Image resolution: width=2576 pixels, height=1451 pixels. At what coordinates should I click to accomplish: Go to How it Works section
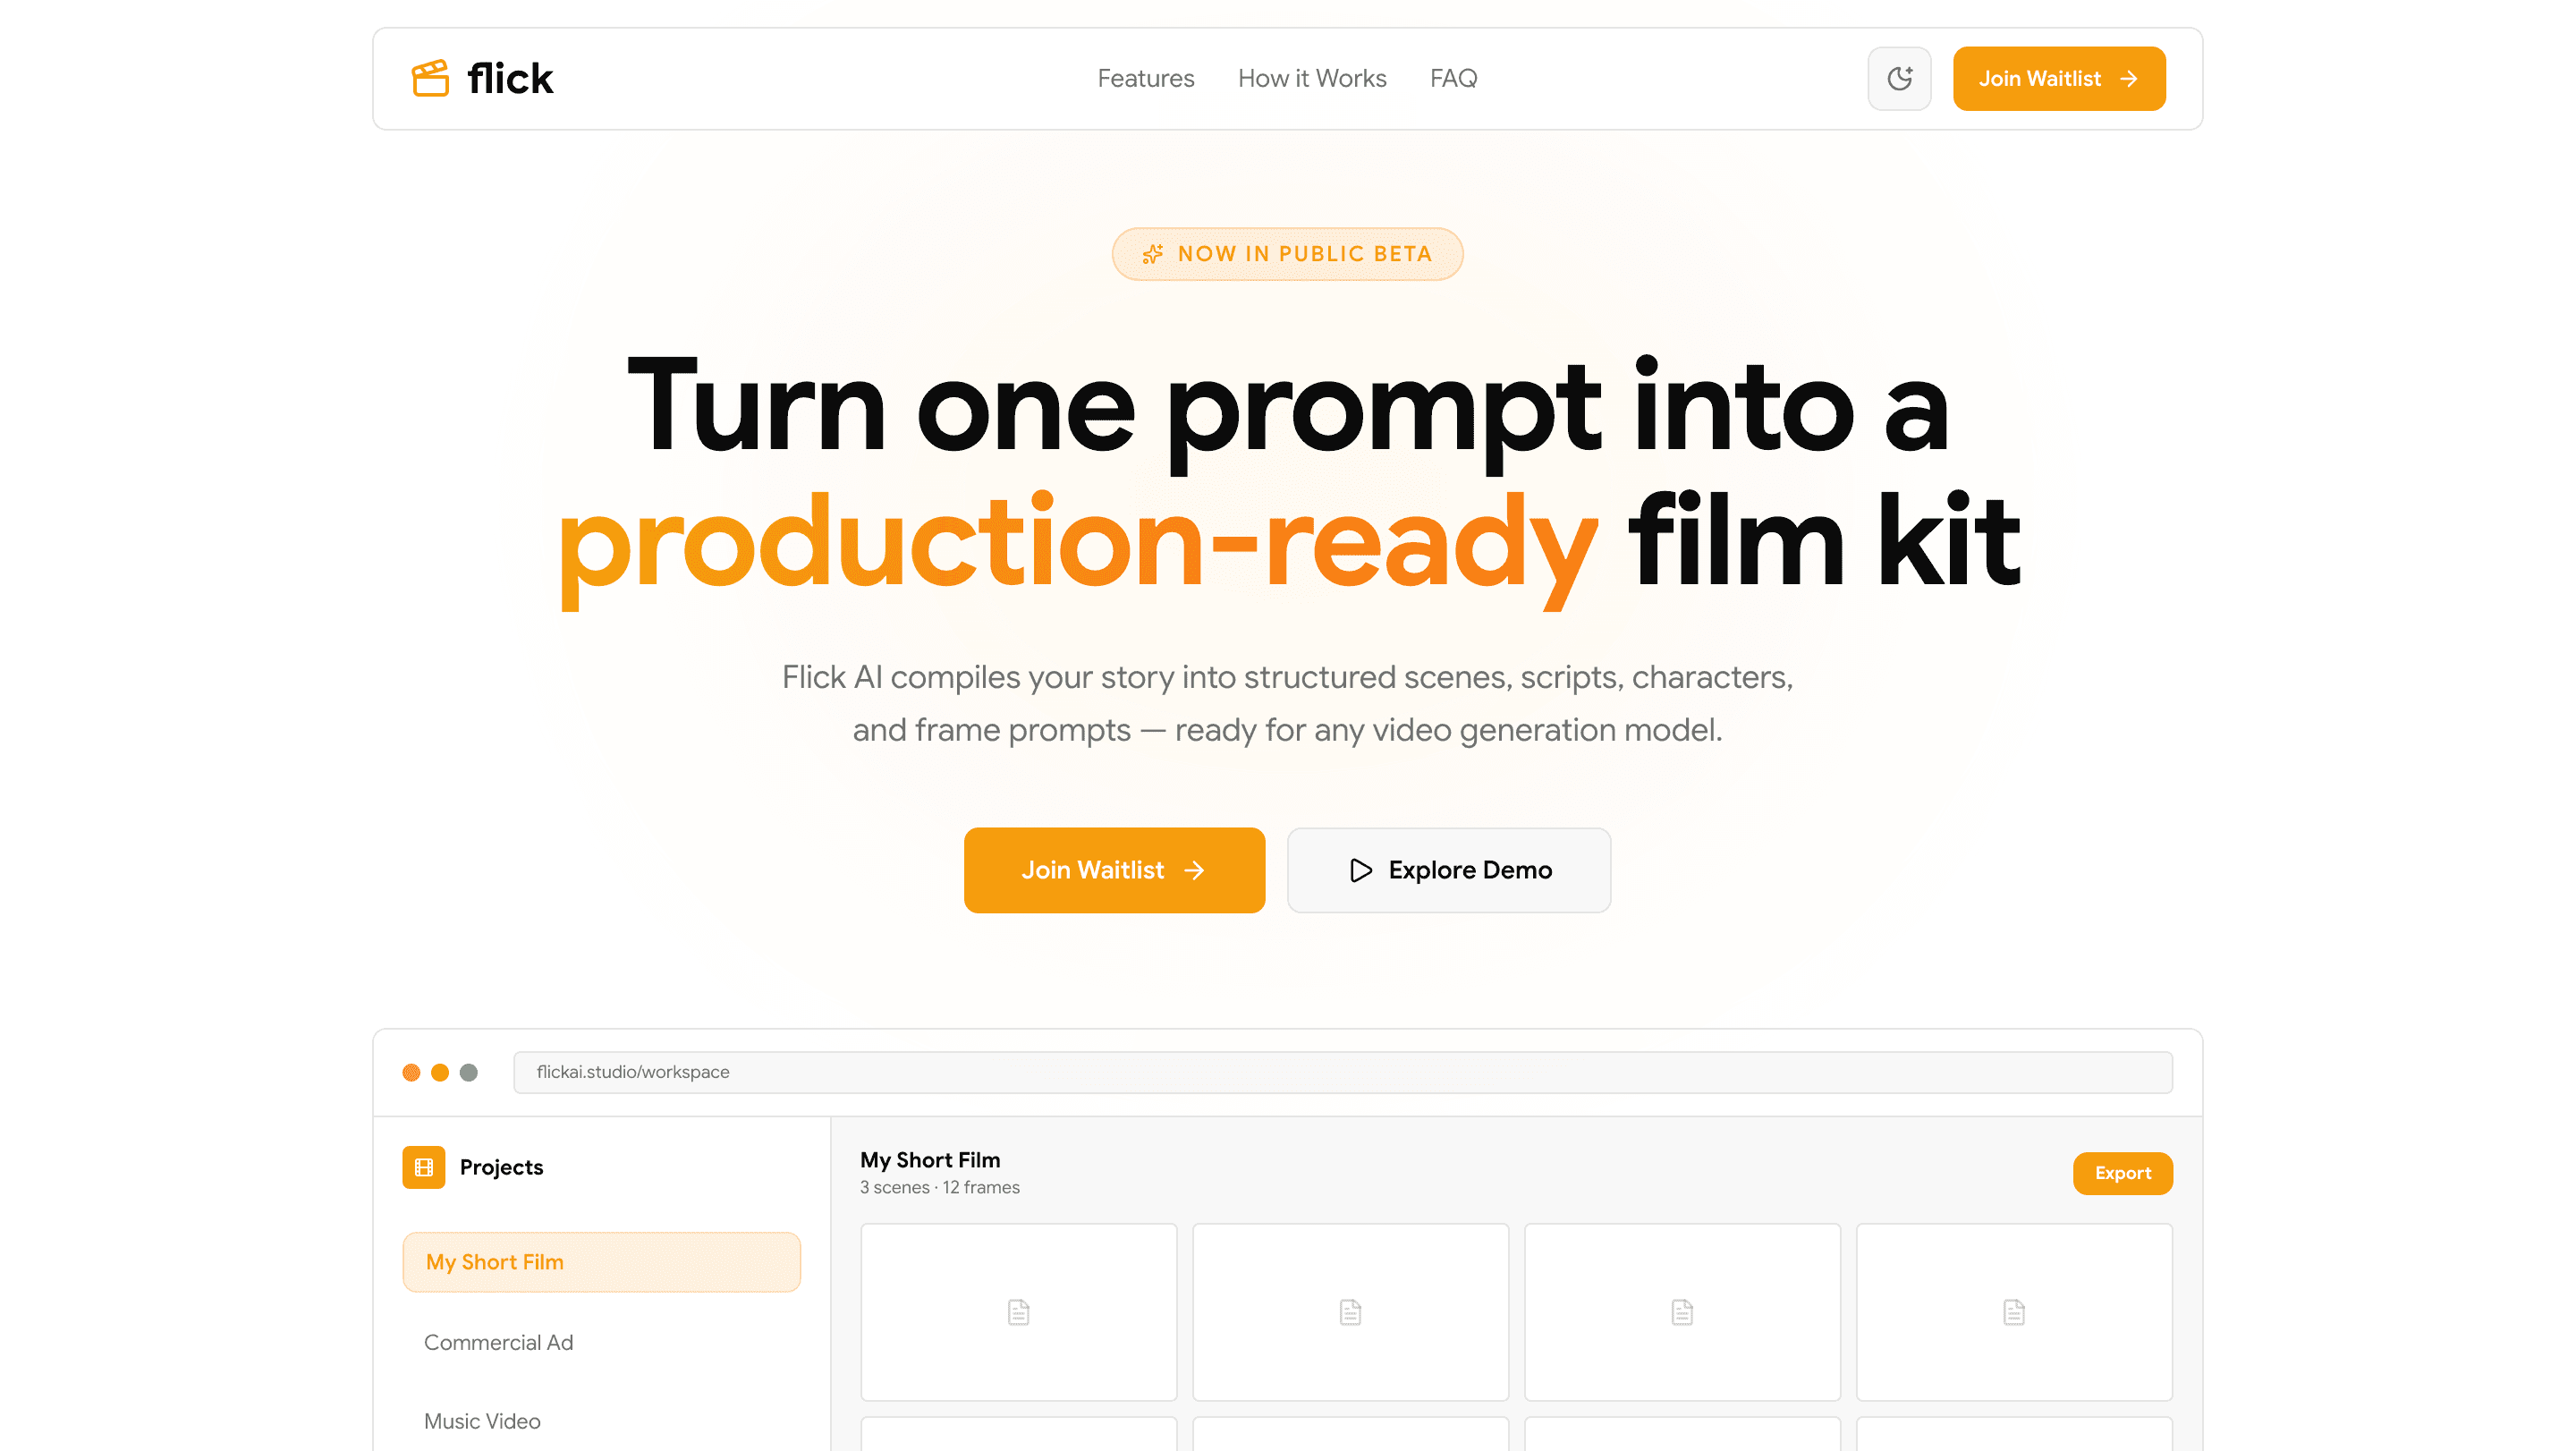(x=1311, y=78)
